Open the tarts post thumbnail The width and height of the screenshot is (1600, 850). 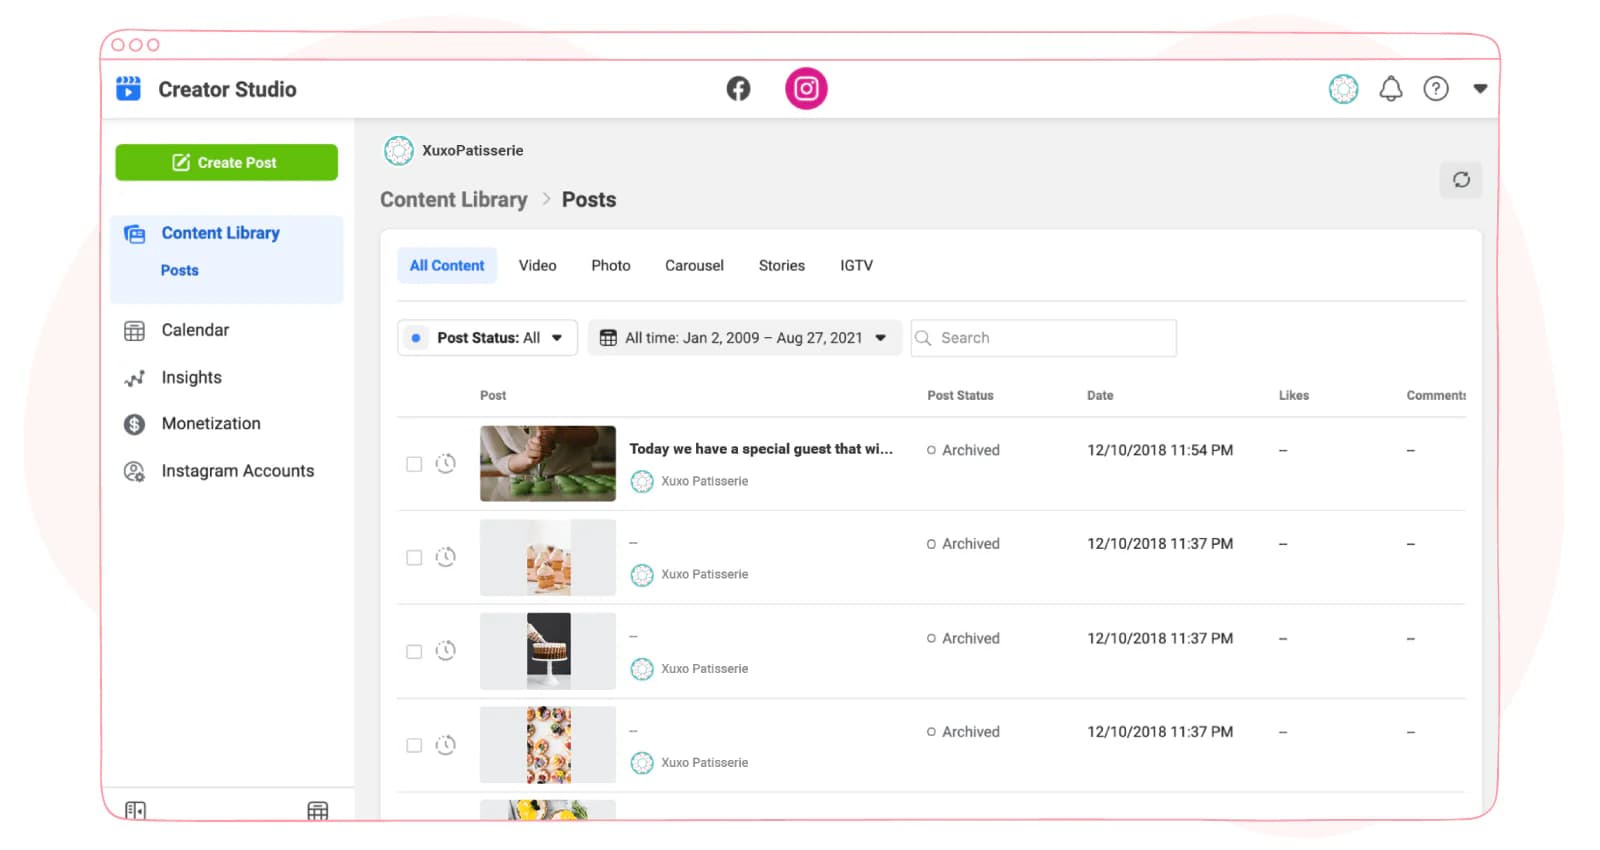click(x=548, y=745)
